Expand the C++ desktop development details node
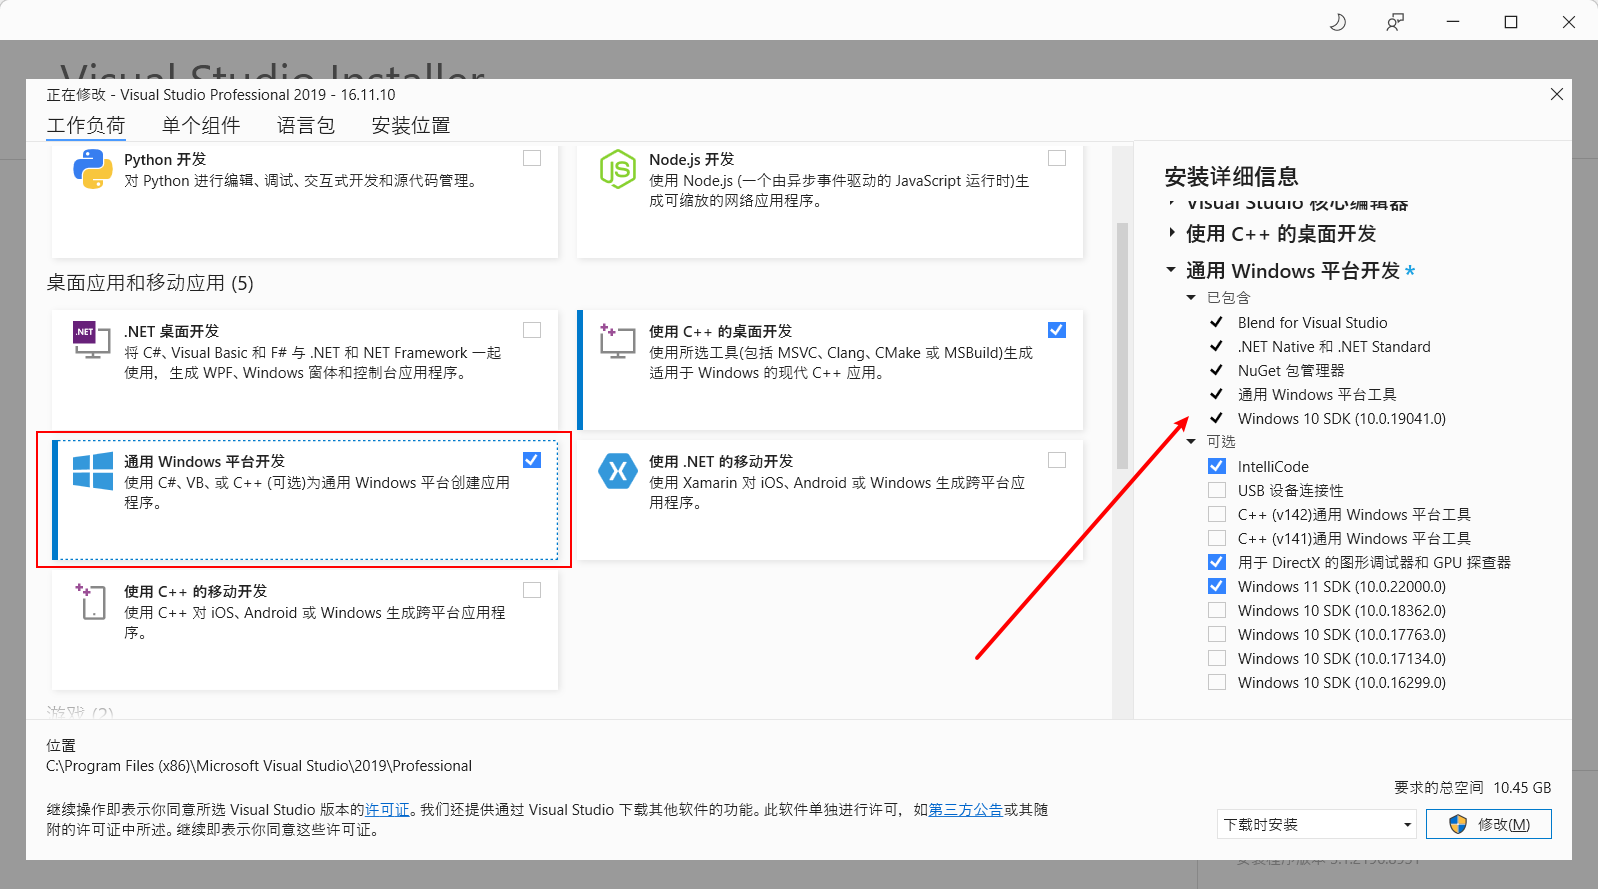This screenshot has width=1598, height=889. 1172,233
